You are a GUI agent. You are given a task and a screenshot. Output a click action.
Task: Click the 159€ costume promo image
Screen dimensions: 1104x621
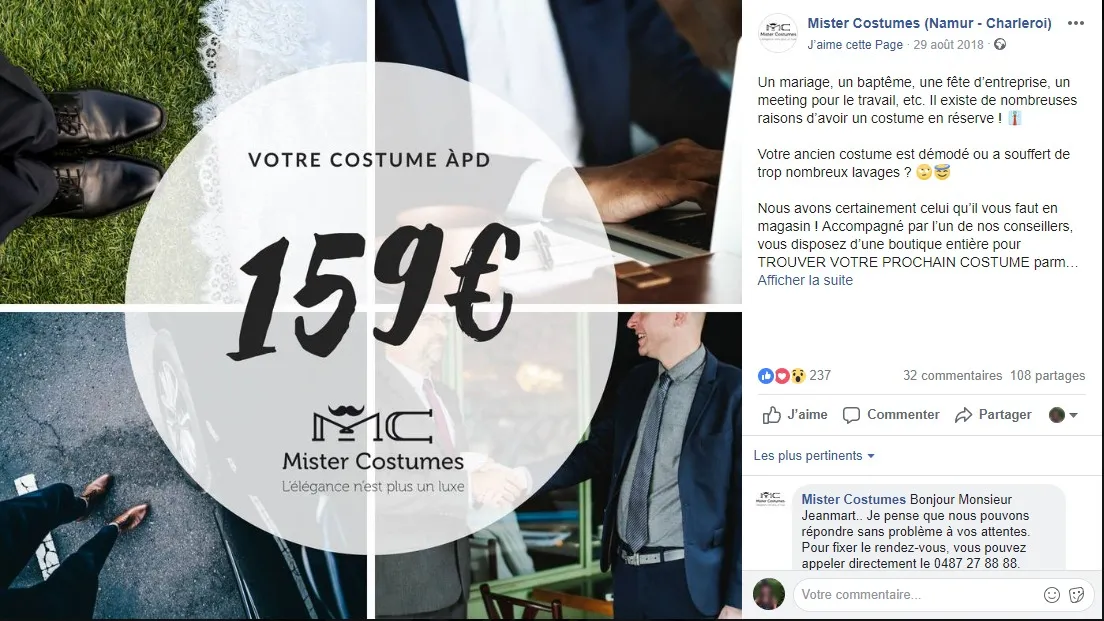tap(371, 310)
